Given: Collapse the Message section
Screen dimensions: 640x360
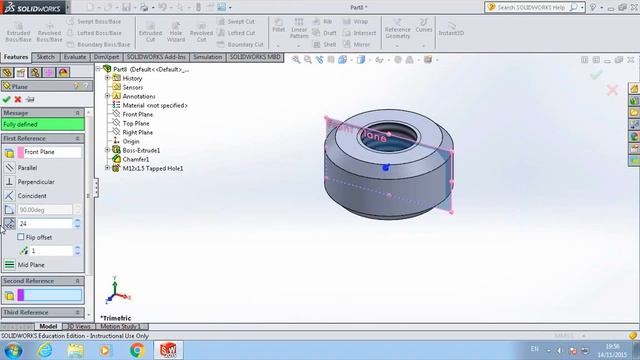Looking at the screenshot, I should click(x=78, y=113).
